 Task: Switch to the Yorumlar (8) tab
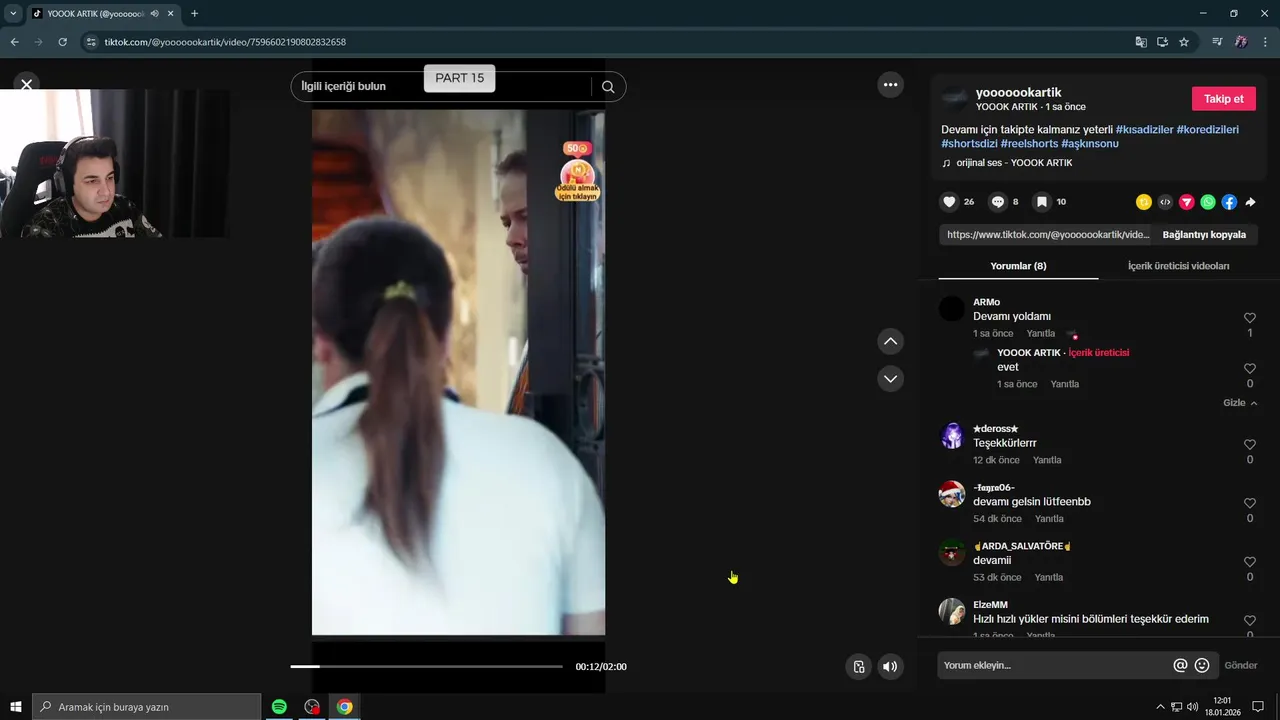[x=1018, y=266]
